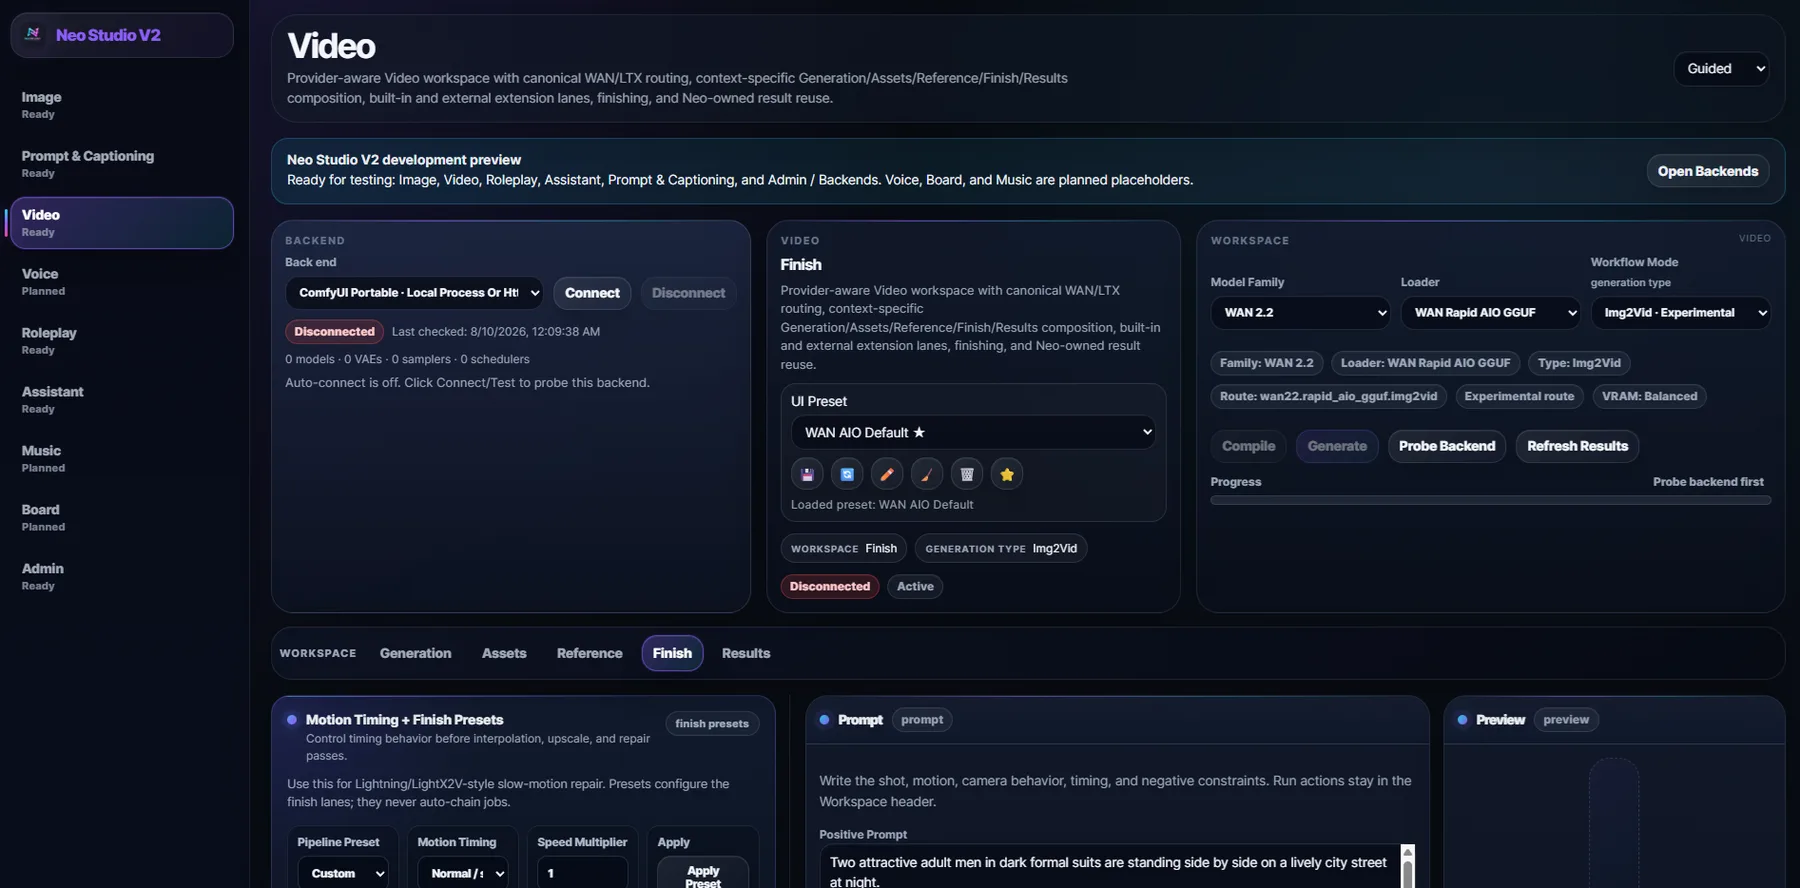Viewport: 1800px width, 888px height.
Task: Click the trash can delete preset icon
Action: (x=967, y=475)
